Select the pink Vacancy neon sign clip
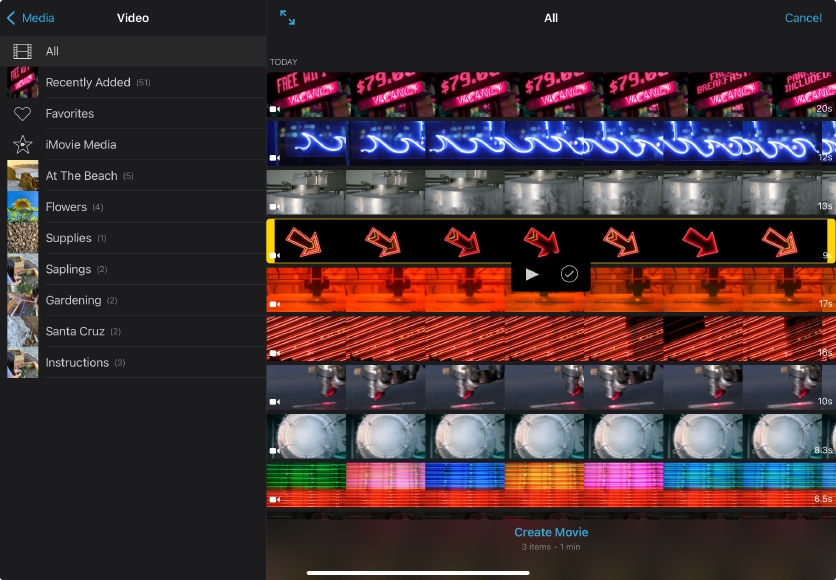Image resolution: width=836 pixels, height=580 pixels. (x=550, y=94)
